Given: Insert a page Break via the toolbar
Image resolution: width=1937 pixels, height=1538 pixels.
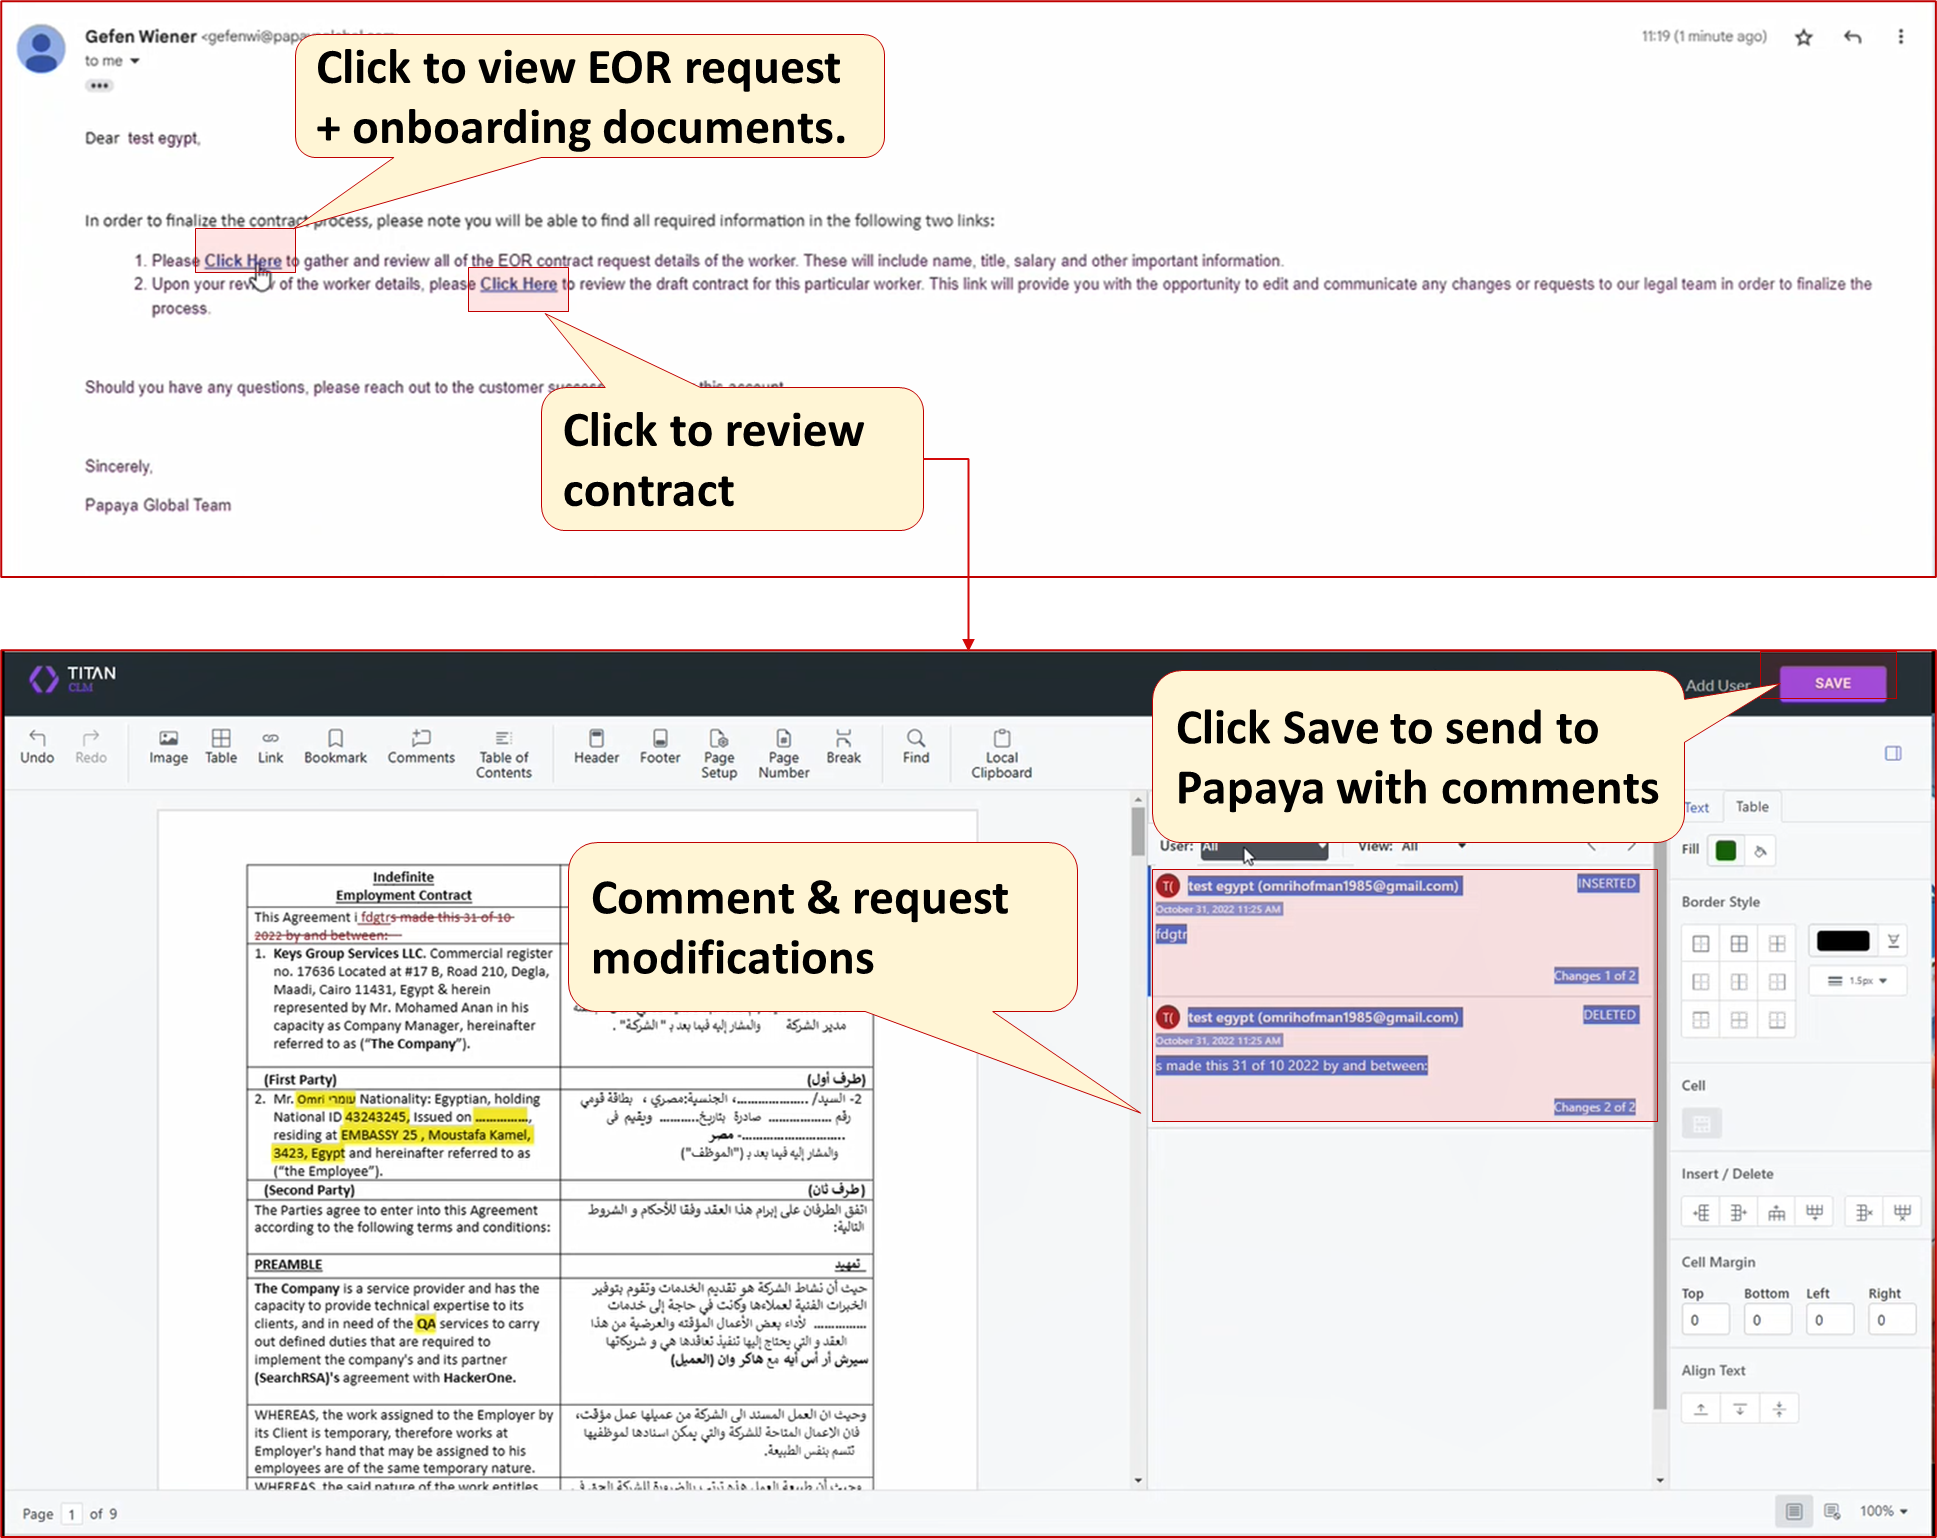Looking at the screenshot, I should pos(844,748).
